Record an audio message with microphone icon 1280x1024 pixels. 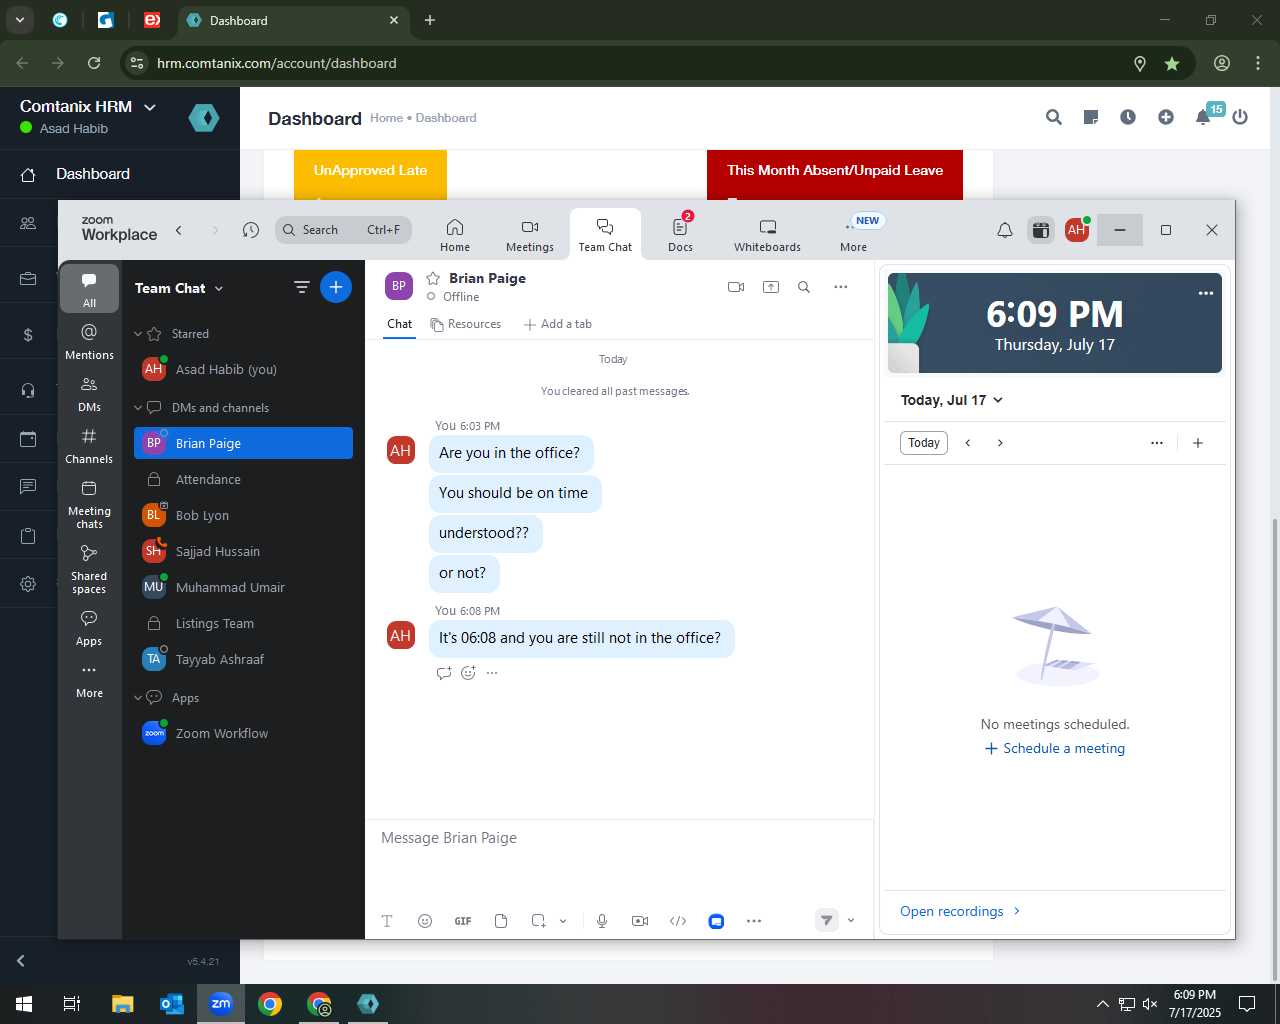coord(602,921)
